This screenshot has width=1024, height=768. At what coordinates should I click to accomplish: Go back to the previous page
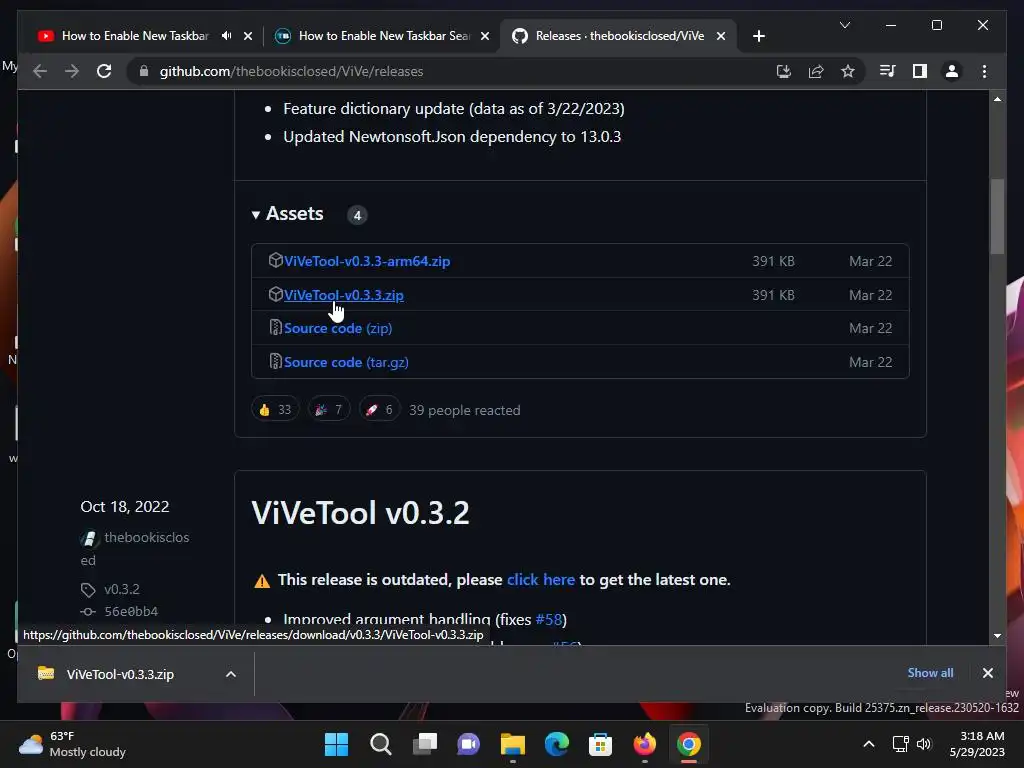tap(40, 71)
